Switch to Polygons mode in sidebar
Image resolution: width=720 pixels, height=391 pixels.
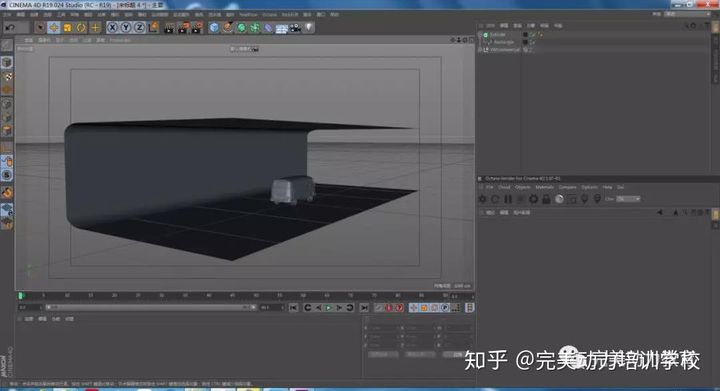[x=6, y=131]
